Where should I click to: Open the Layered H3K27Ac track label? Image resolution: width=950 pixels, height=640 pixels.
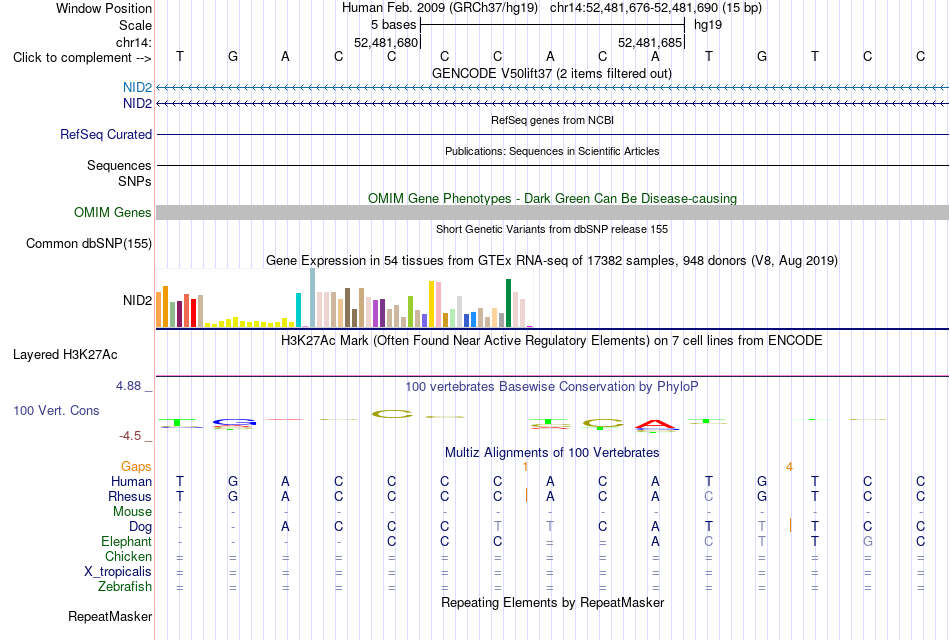click(65, 355)
